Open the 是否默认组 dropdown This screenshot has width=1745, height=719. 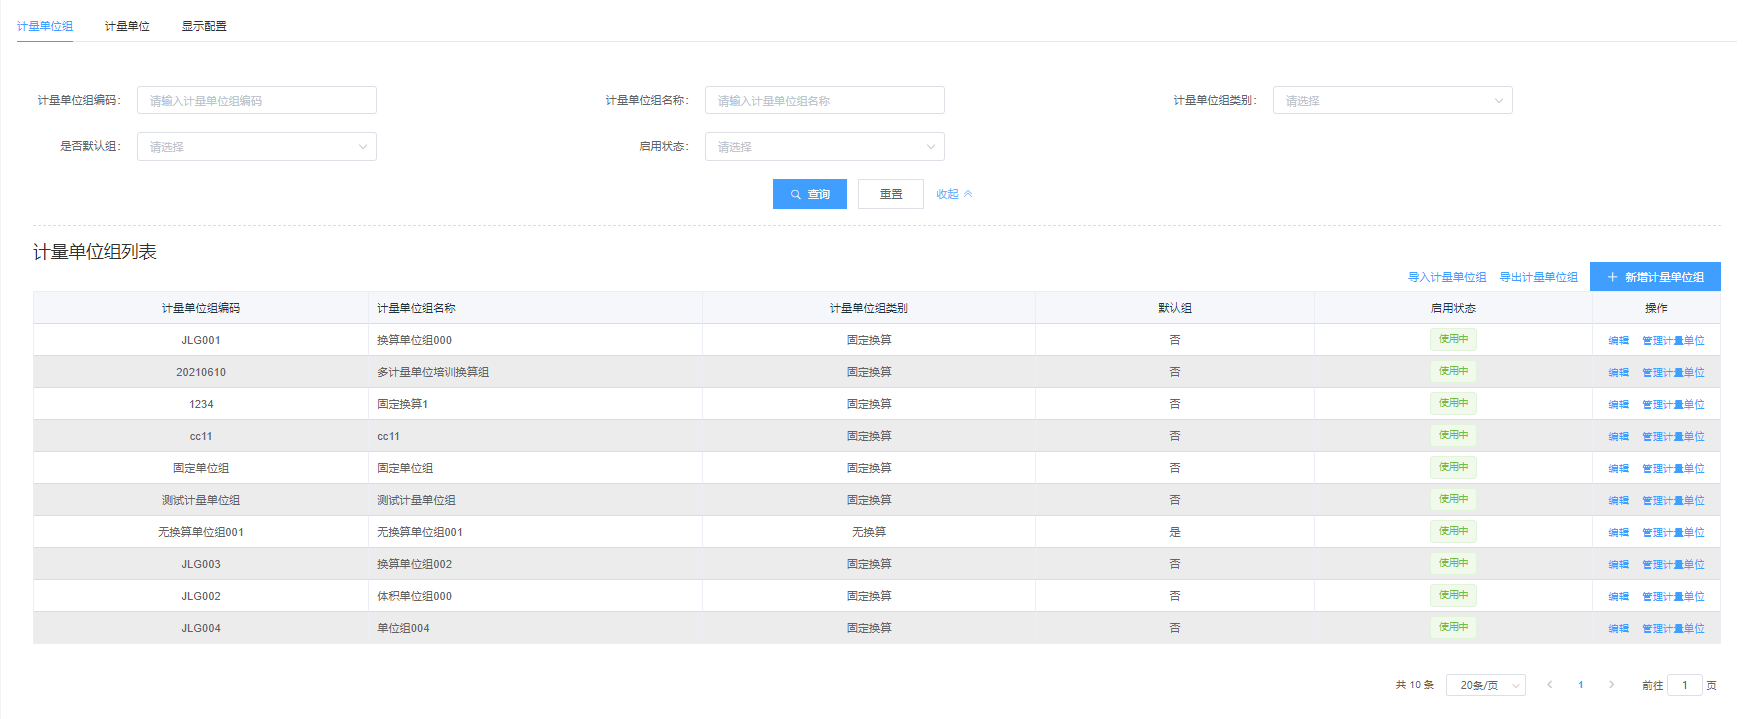click(256, 147)
